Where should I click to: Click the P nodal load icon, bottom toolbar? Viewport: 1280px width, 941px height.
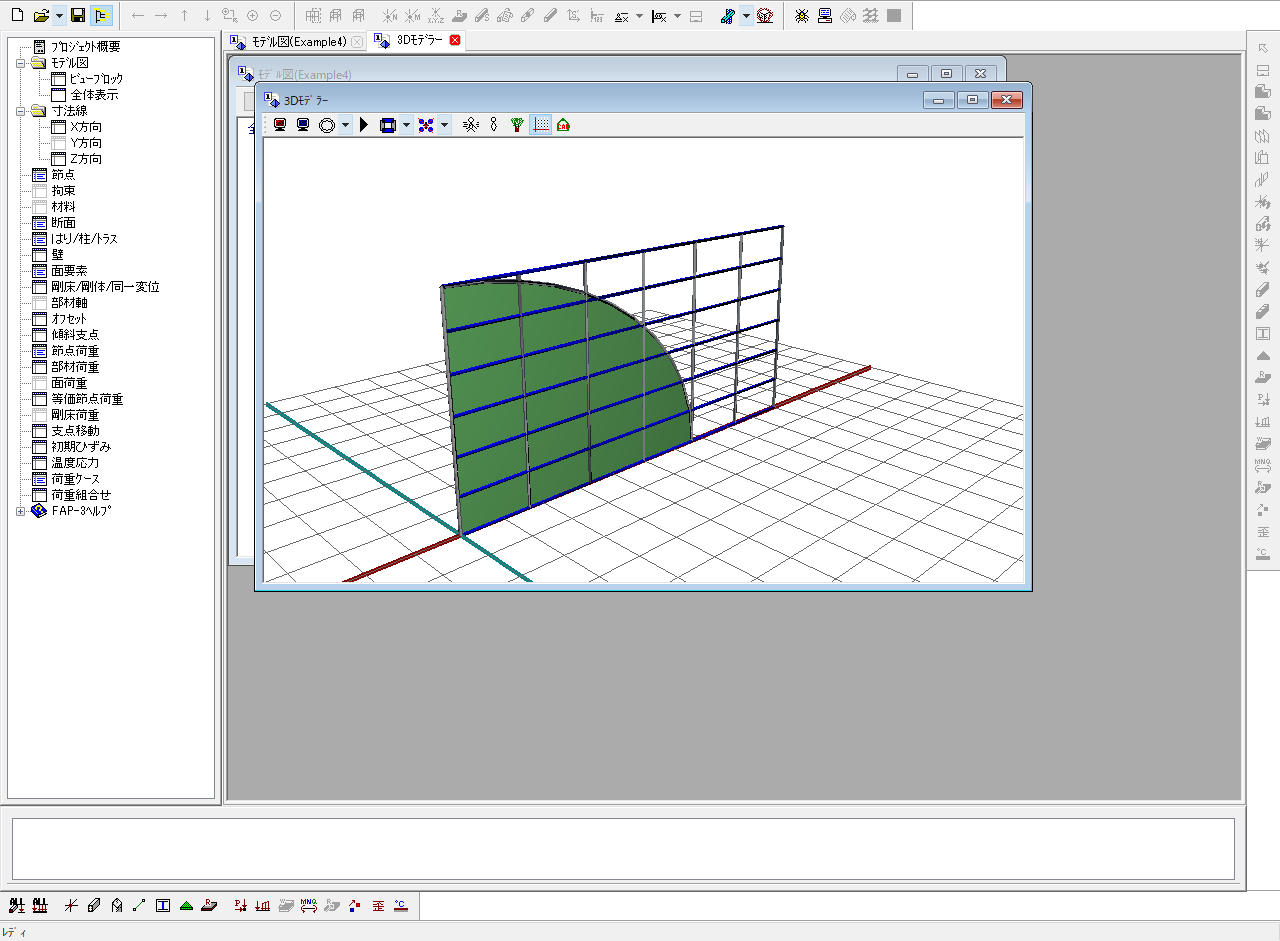240,906
